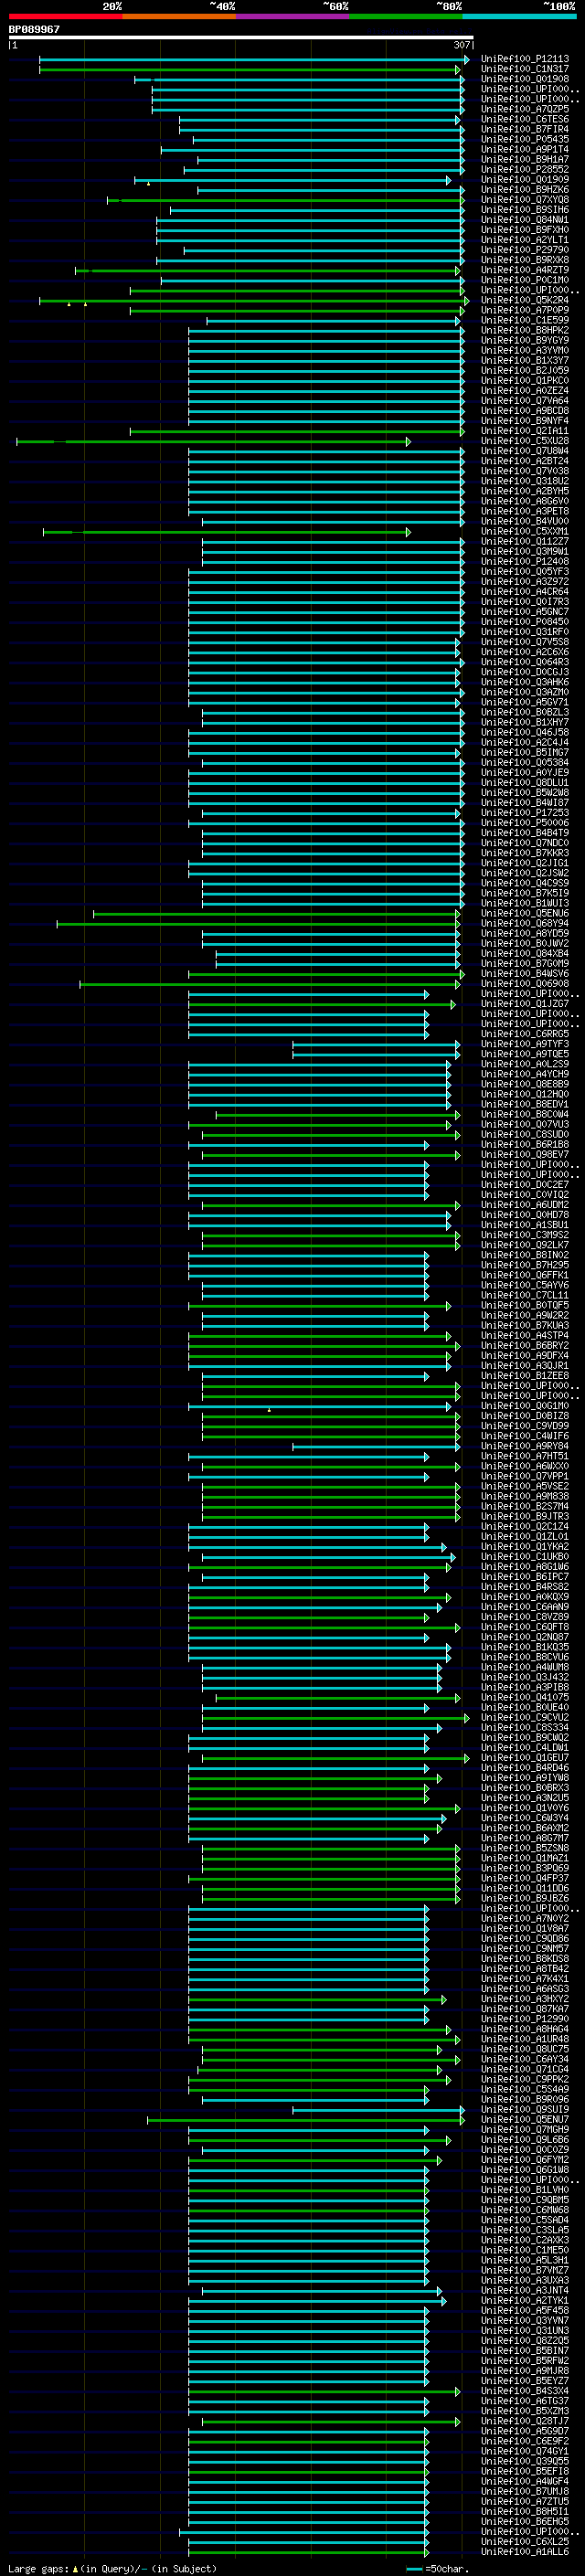Click the white query bar spanning 1 to 307
The height and width of the screenshot is (2576, 585).
tap(240, 38)
